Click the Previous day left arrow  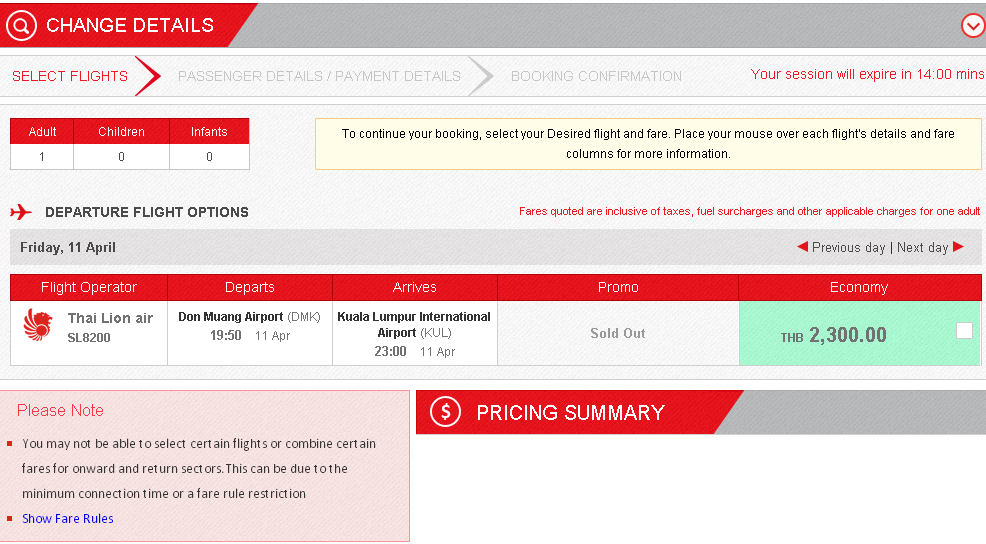[x=802, y=247]
